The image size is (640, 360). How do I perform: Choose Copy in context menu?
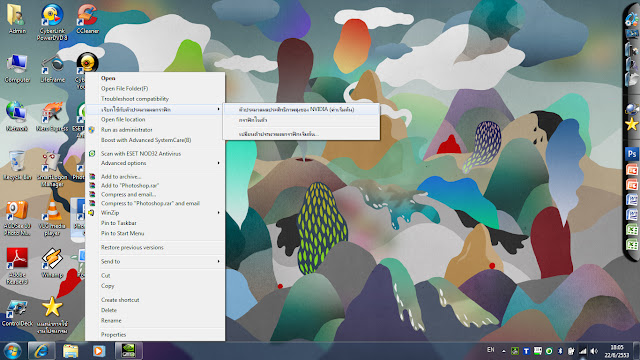coord(155,286)
